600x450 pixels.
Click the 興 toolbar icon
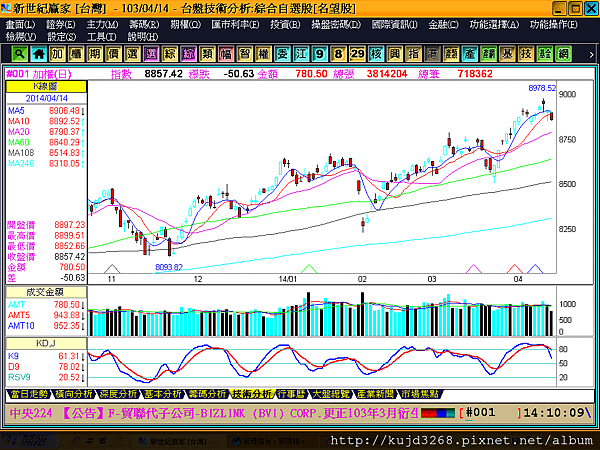pos(395,54)
